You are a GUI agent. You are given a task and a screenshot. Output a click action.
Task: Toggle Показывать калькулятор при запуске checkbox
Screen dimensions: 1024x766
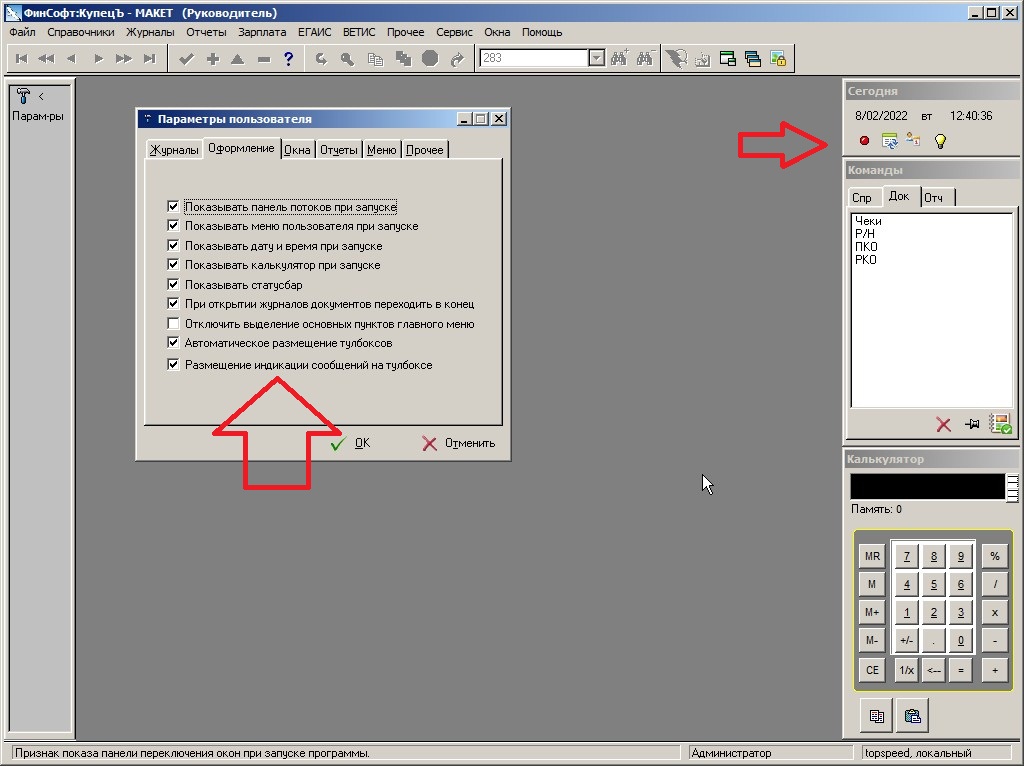tap(174, 265)
